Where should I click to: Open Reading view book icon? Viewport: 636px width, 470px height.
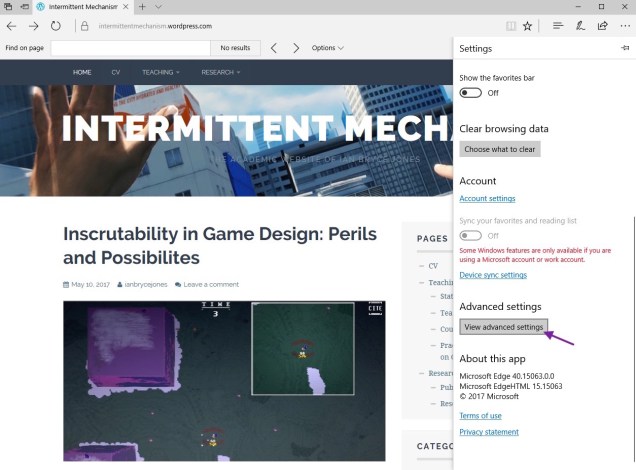511,25
